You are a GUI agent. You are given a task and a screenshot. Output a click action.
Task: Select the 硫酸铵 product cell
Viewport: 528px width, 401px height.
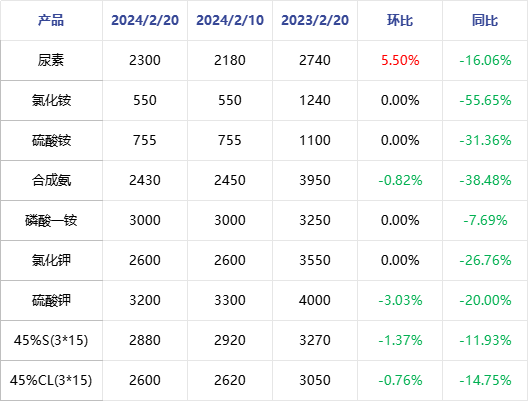coord(51,140)
